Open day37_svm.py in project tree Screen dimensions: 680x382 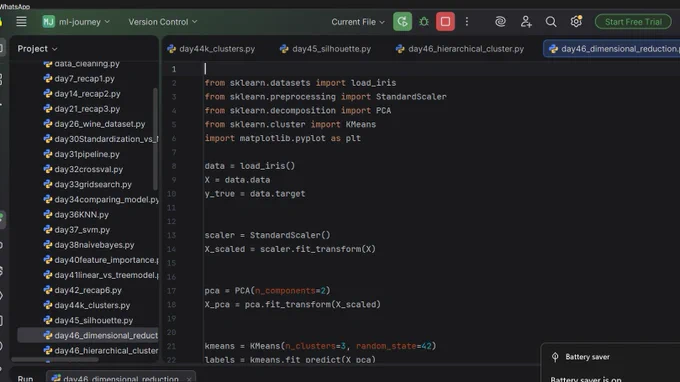coord(82,230)
